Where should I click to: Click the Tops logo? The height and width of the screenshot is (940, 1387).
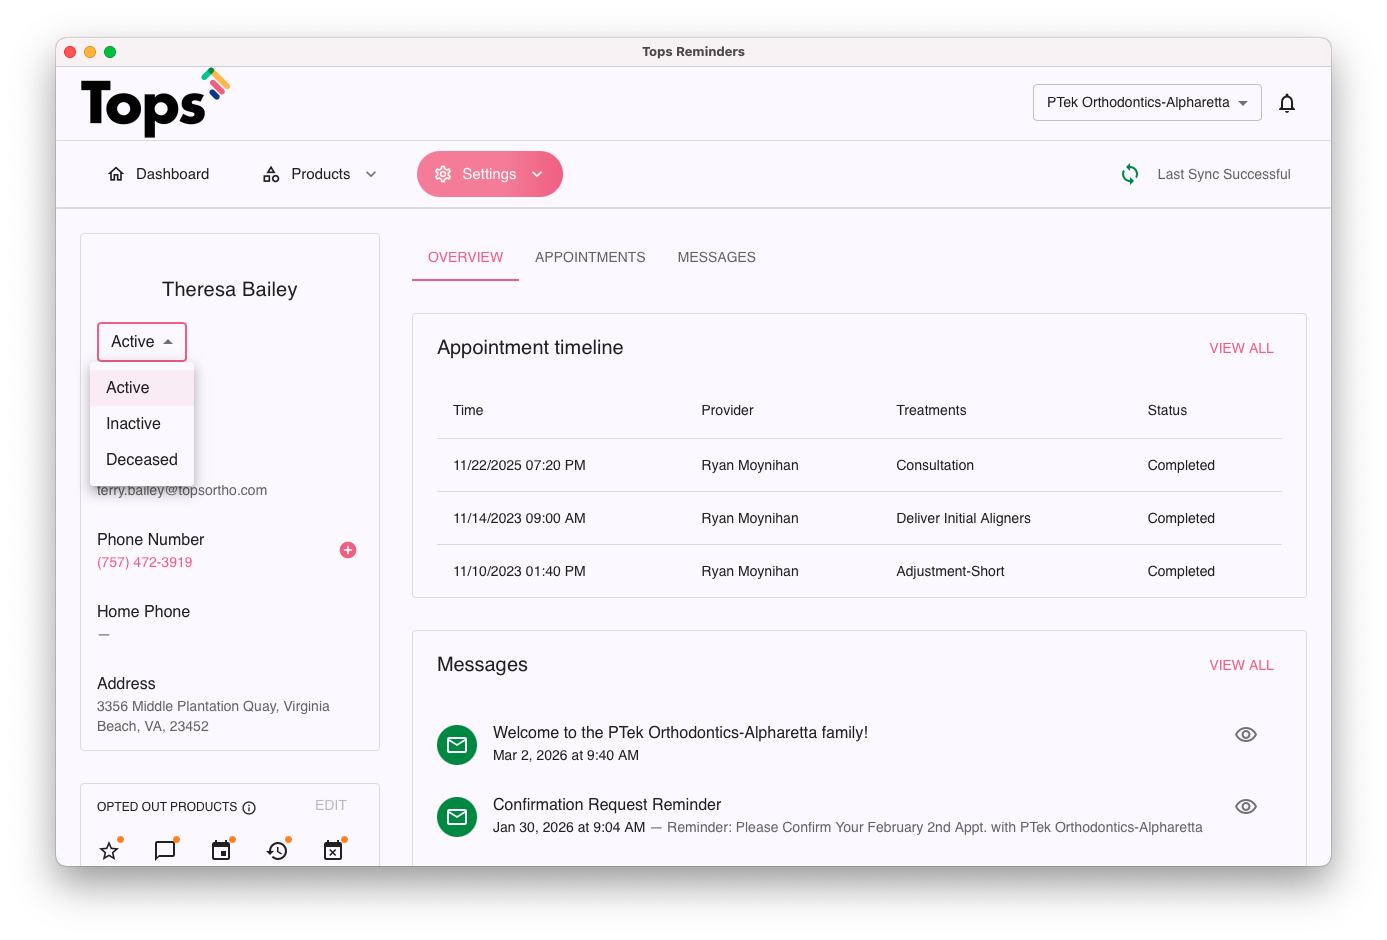point(155,102)
